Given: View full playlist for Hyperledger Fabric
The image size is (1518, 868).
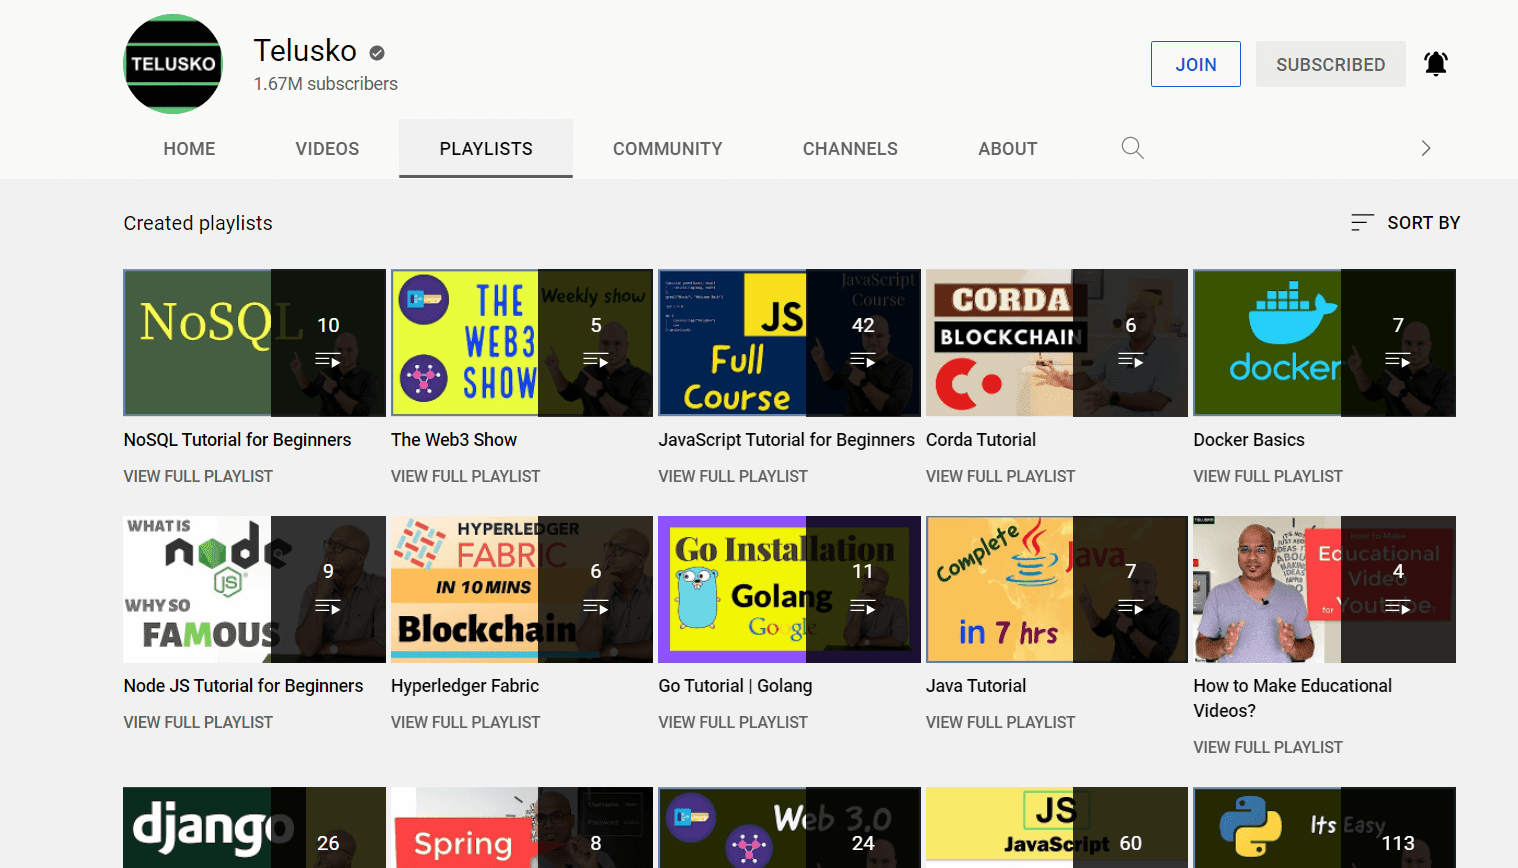Looking at the screenshot, I should click(x=466, y=722).
